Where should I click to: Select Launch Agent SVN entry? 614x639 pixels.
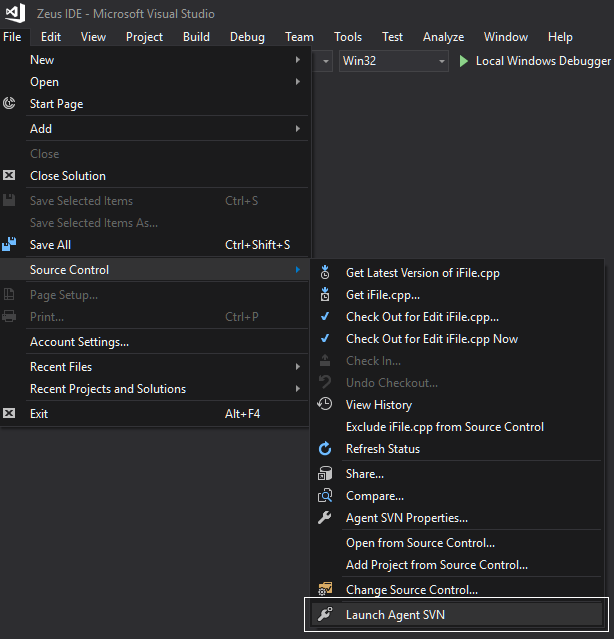(457, 614)
